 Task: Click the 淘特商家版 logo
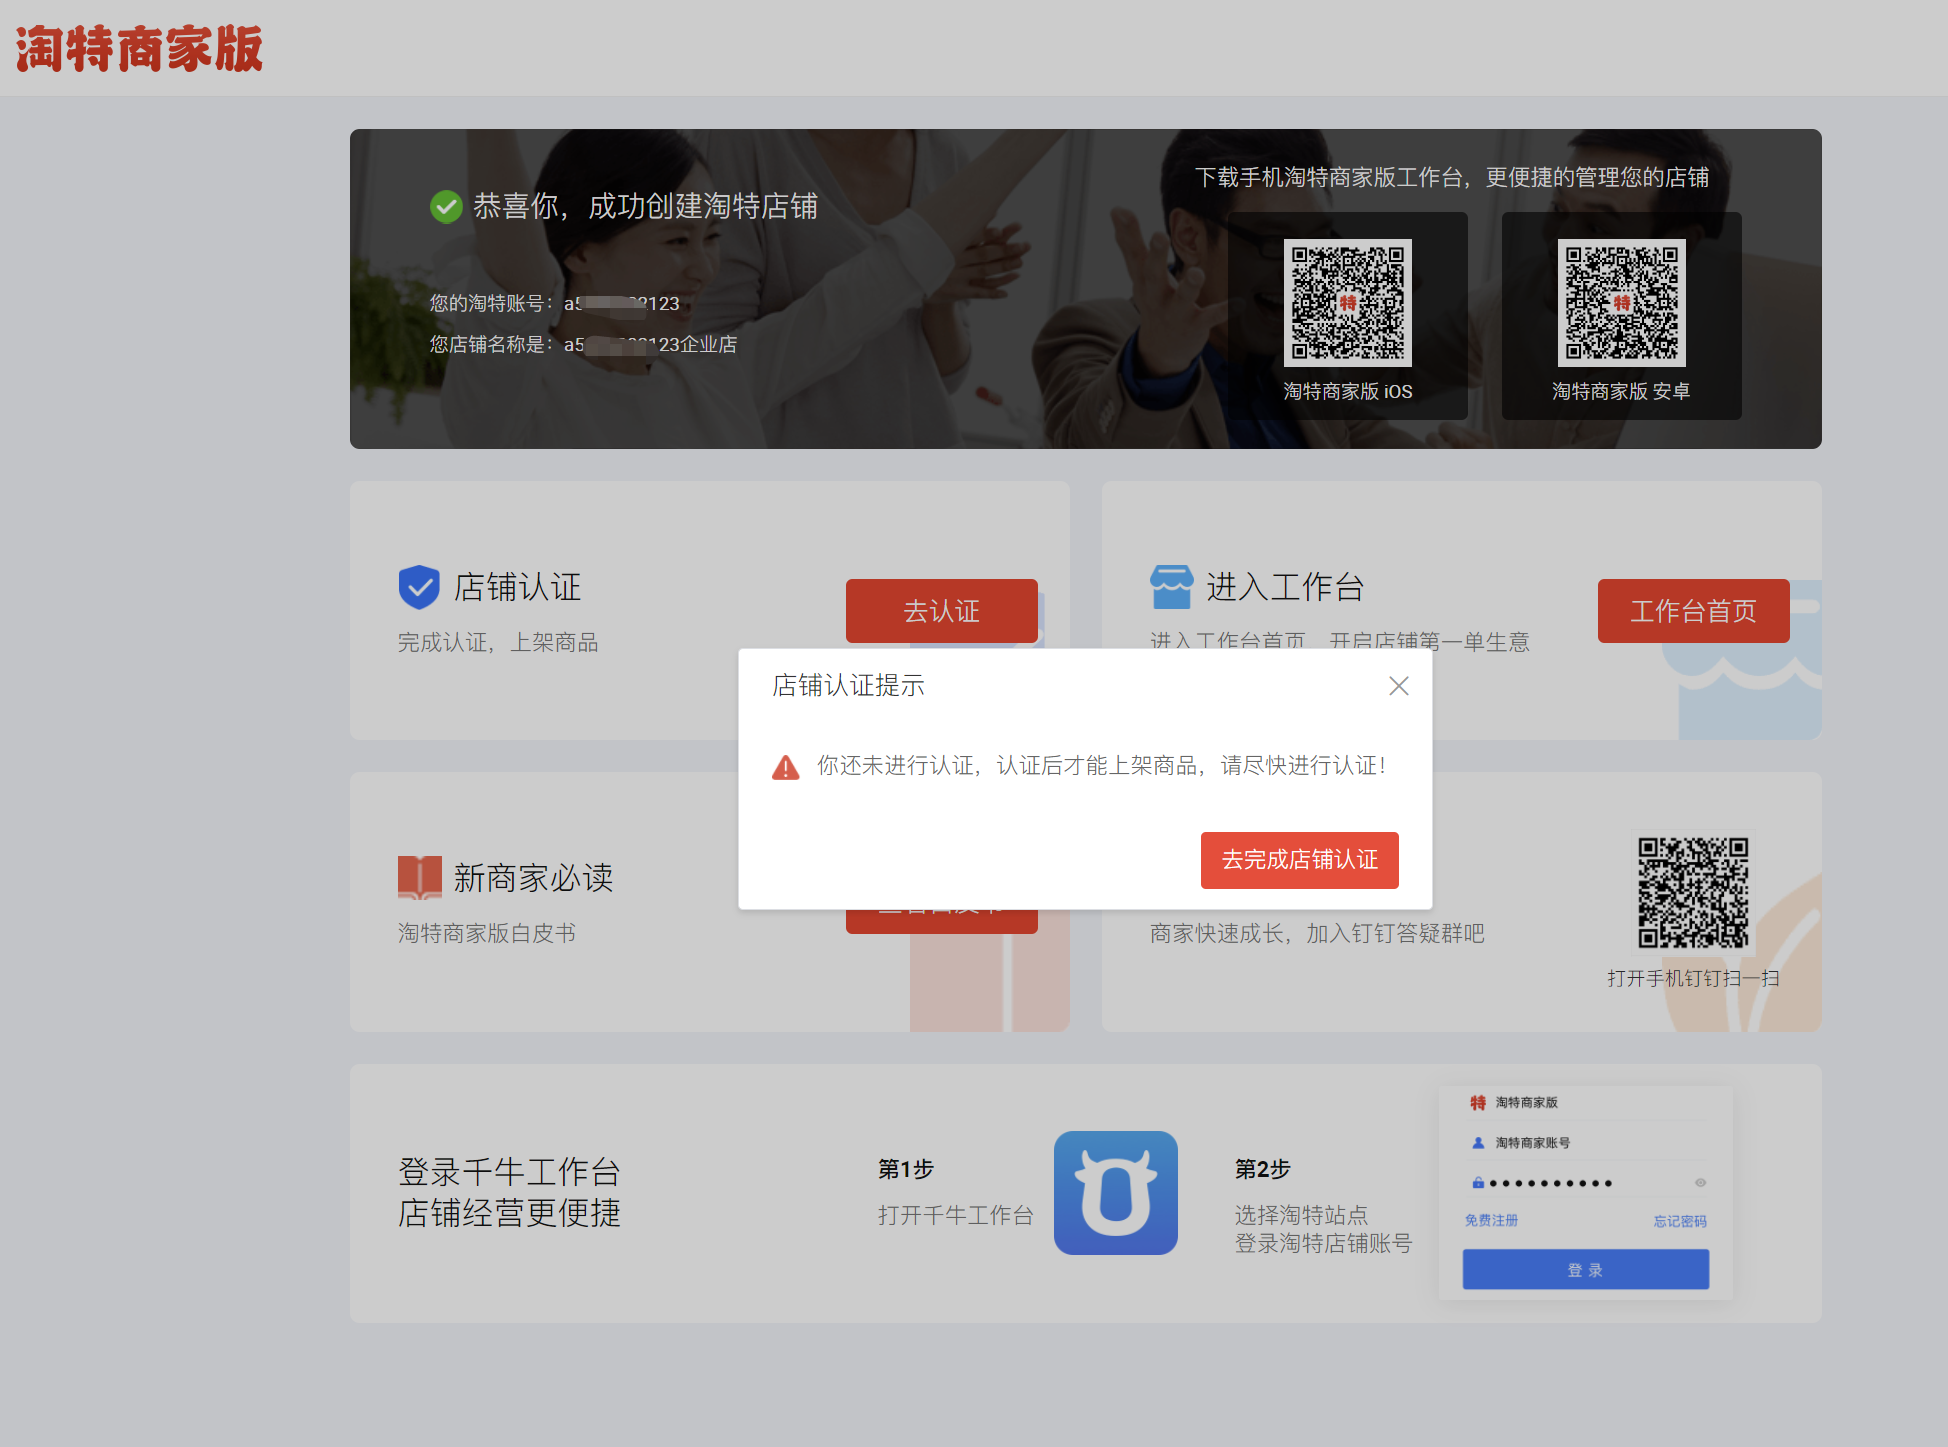[139, 49]
